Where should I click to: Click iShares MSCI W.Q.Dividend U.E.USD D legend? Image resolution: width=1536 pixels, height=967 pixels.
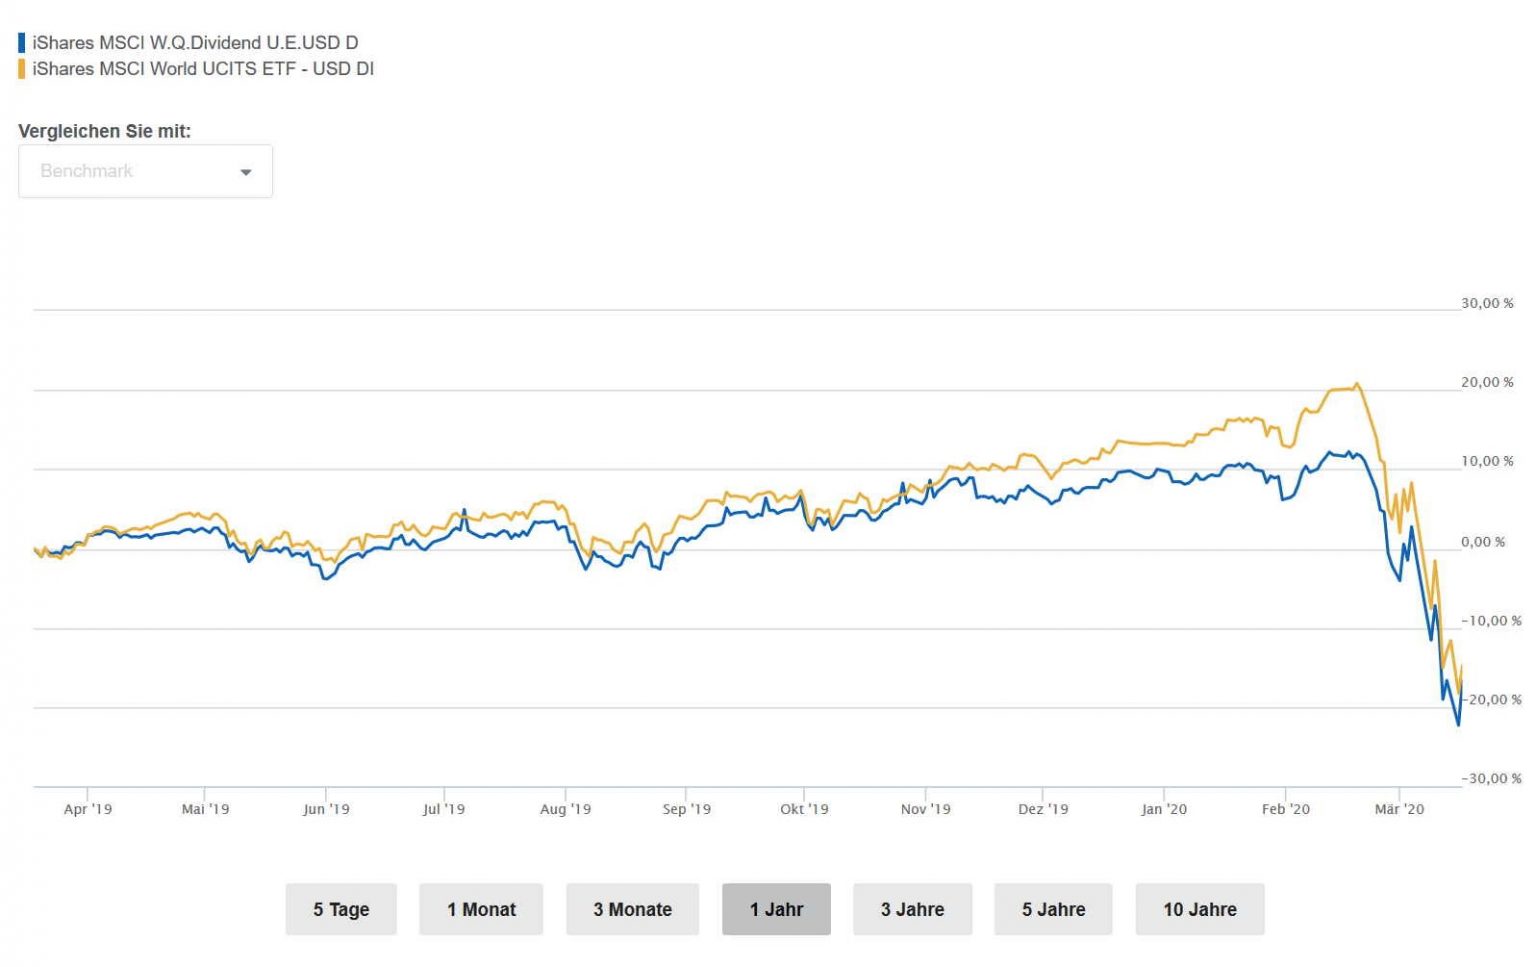tap(195, 43)
